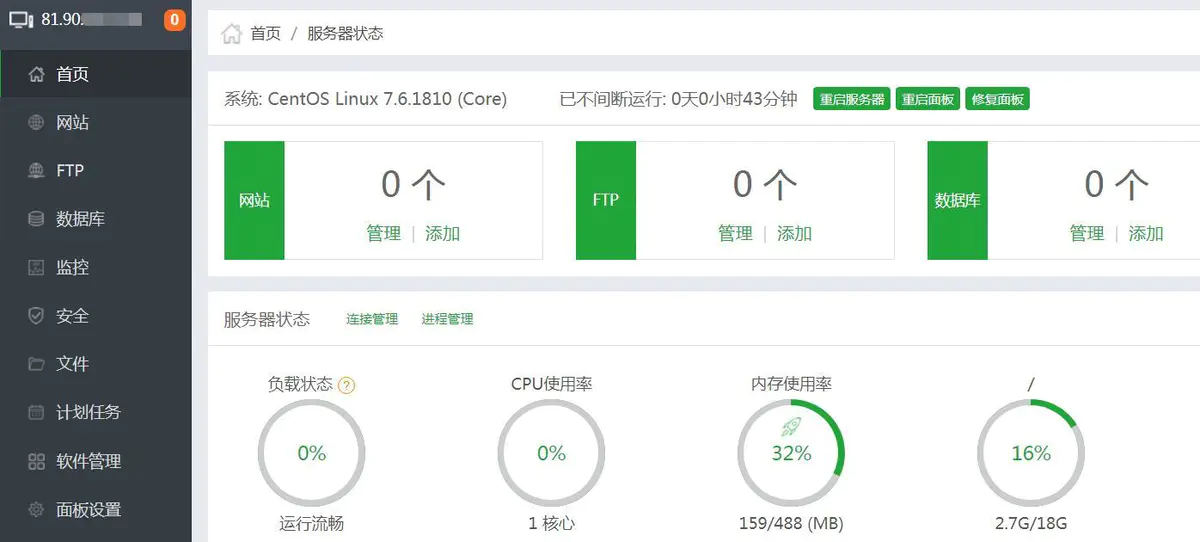
Task: Click the rocket icon in the memory gauge
Action: click(790, 428)
